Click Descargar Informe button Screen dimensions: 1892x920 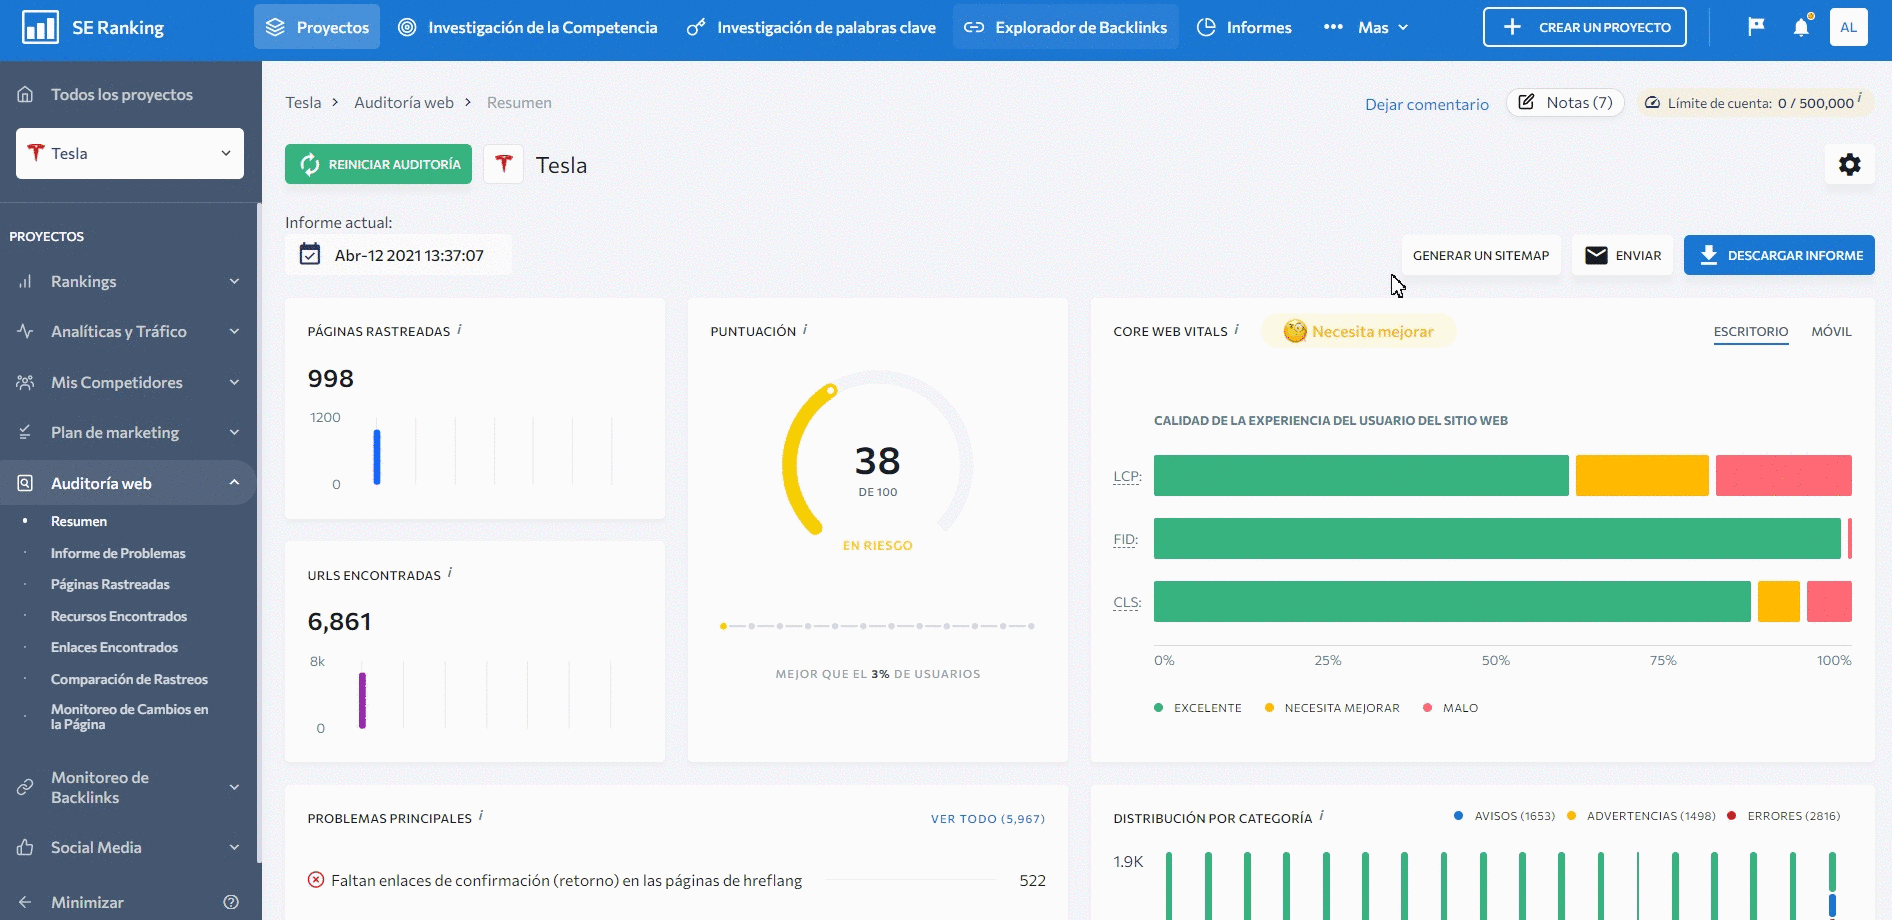click(1779, 255)
